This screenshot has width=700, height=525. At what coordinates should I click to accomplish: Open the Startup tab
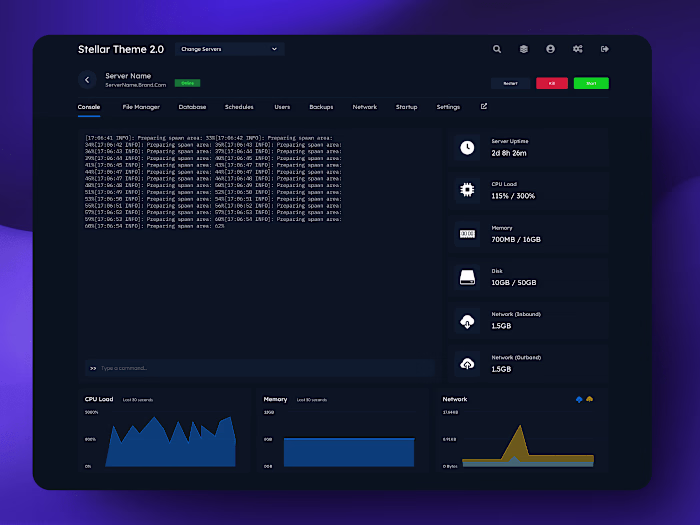point(407,107)
